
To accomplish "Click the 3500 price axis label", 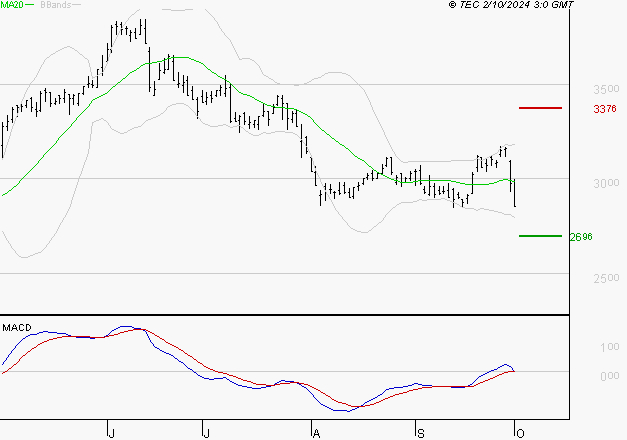I will [x=606, y=89].
